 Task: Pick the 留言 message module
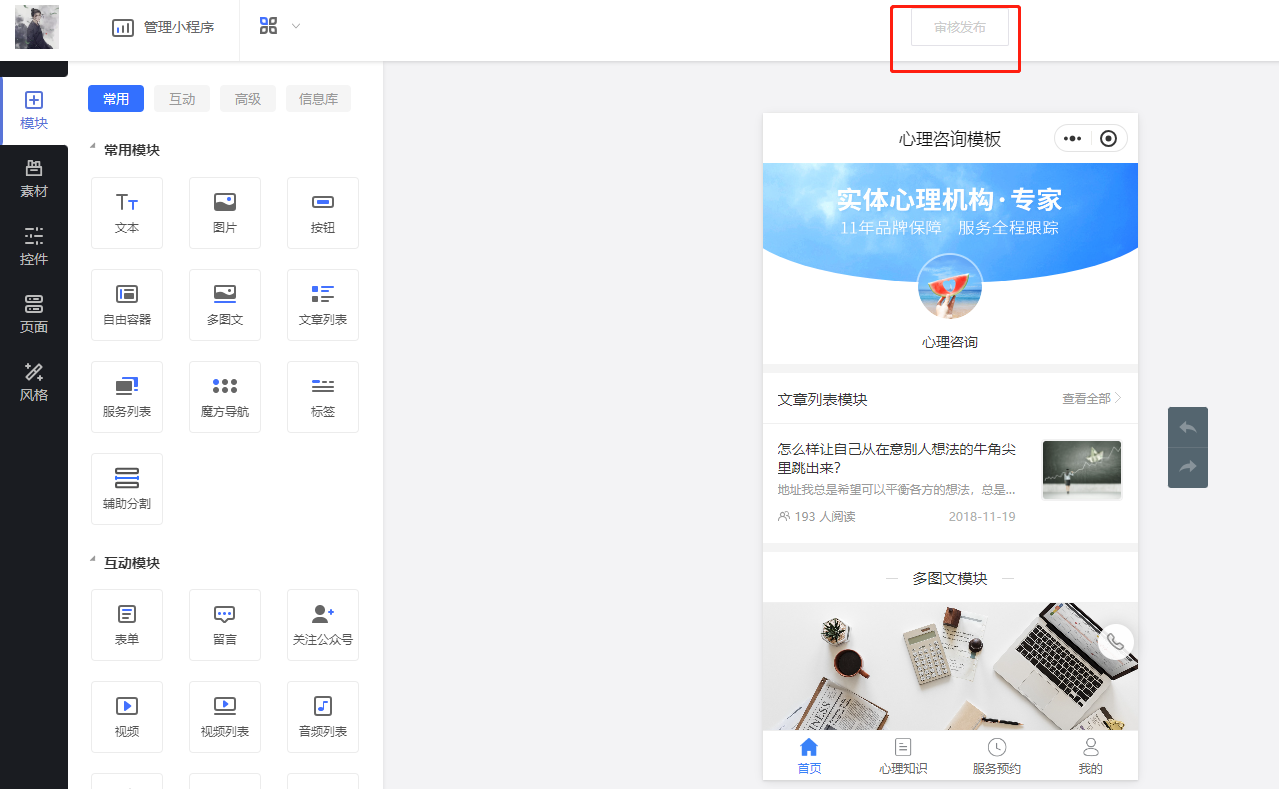click(225, 625)
